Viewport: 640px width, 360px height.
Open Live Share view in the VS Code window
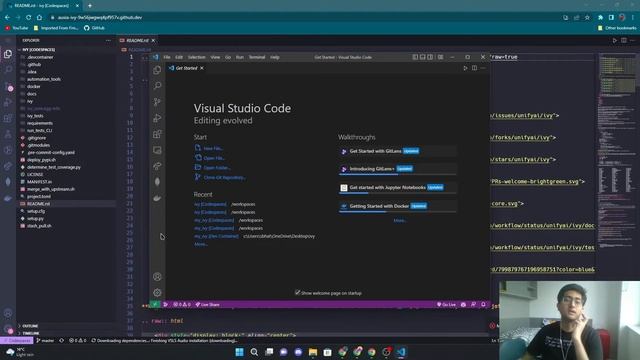point(157,166)
